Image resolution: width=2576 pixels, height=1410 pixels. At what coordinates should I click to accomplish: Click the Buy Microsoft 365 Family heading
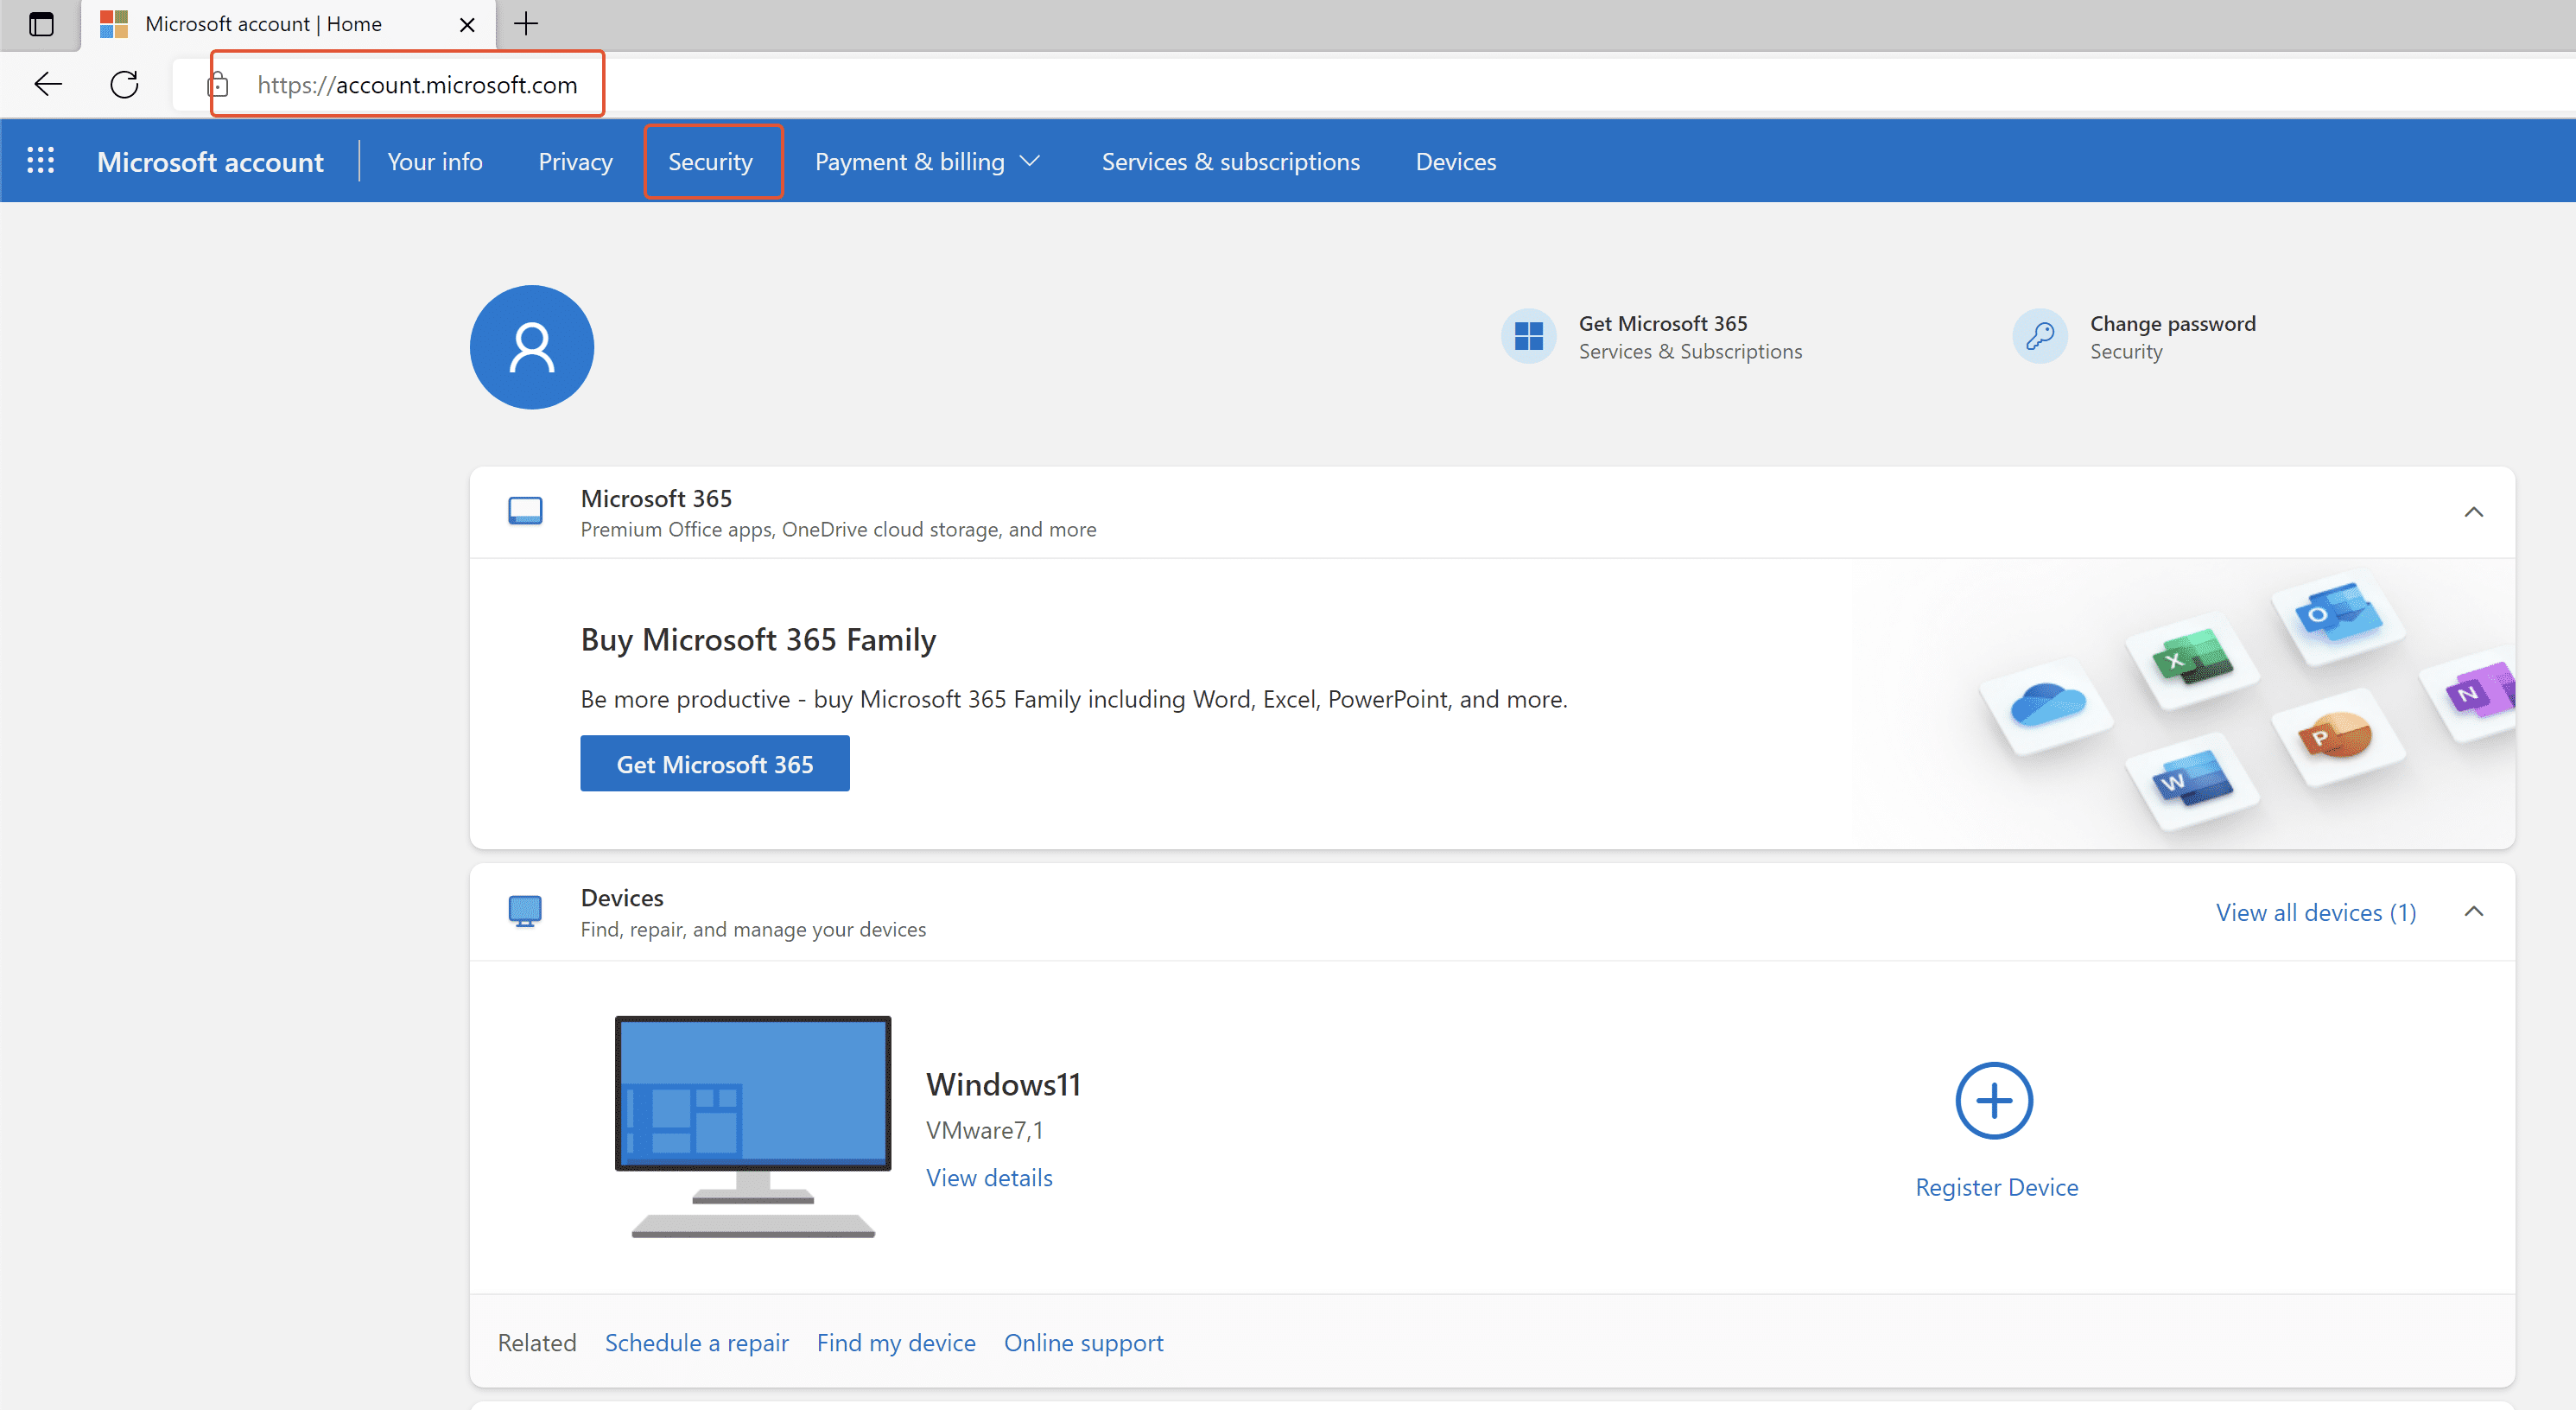(x=758, y=640)
